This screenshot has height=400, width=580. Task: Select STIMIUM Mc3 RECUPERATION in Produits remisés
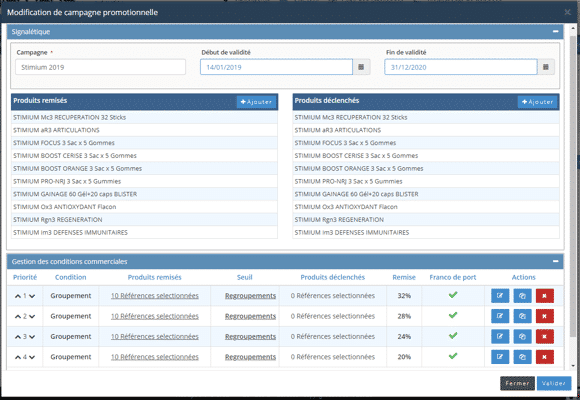(144, 117)
